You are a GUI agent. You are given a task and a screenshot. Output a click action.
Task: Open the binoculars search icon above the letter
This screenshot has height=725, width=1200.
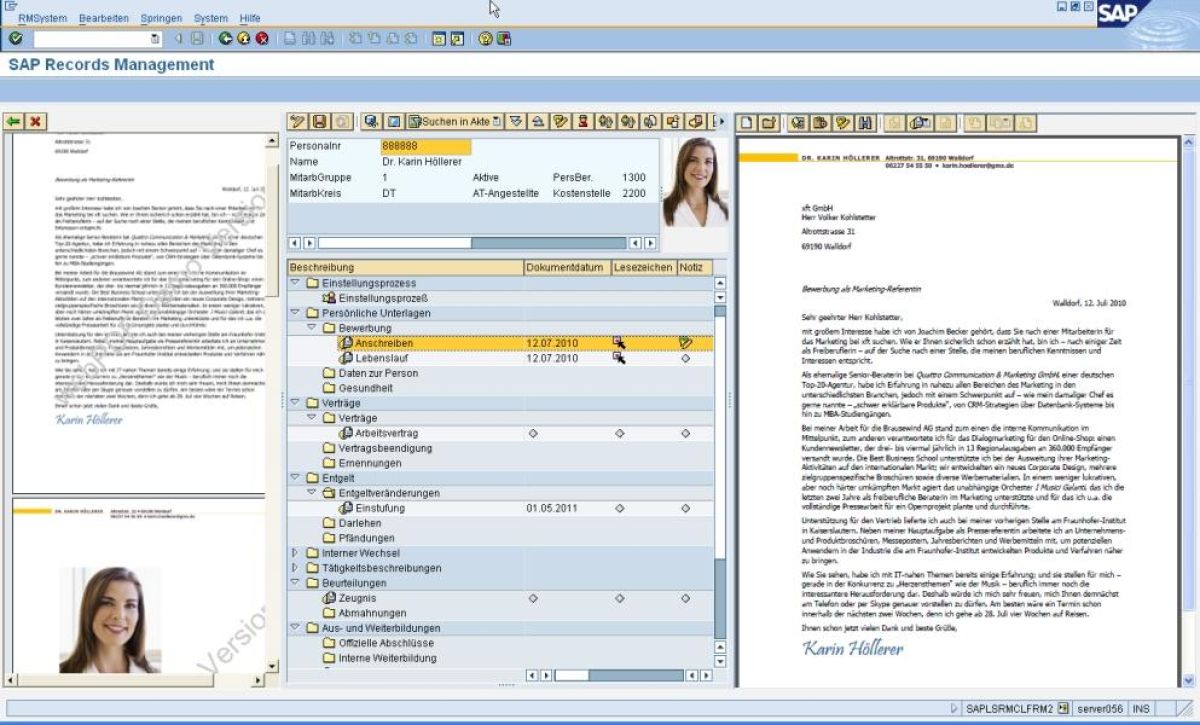tap(865, 122)
